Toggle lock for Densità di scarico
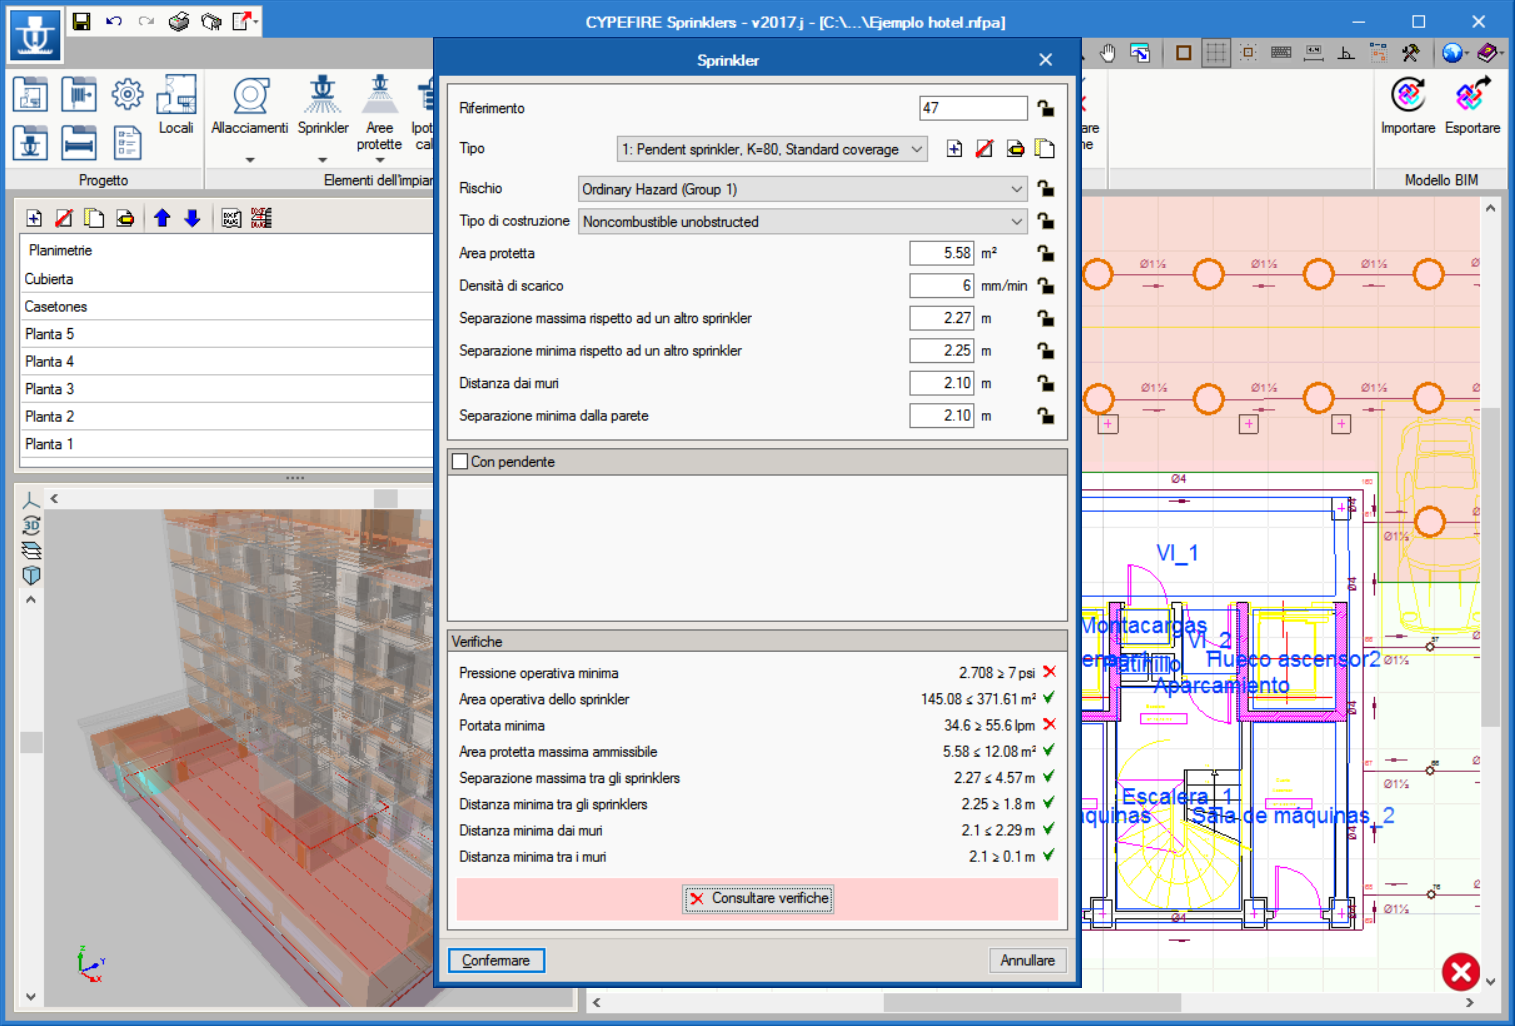Image resolution: width=1515 pixels, height=1026 pixels. [x=1045, y=286]
